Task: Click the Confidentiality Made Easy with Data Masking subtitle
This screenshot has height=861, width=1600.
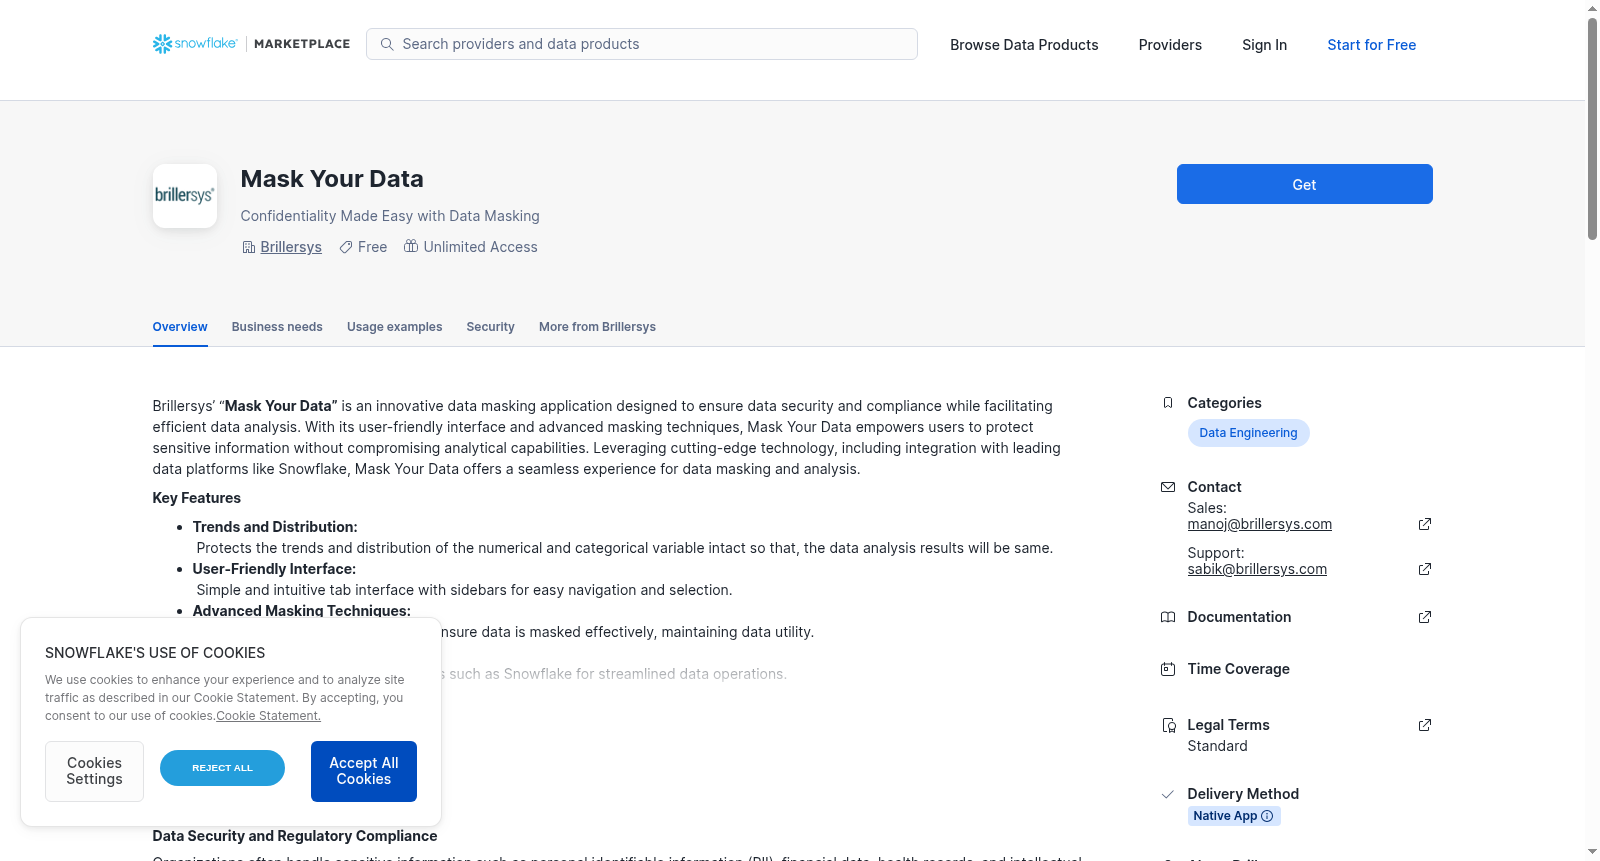Action: tap(390, 216)
